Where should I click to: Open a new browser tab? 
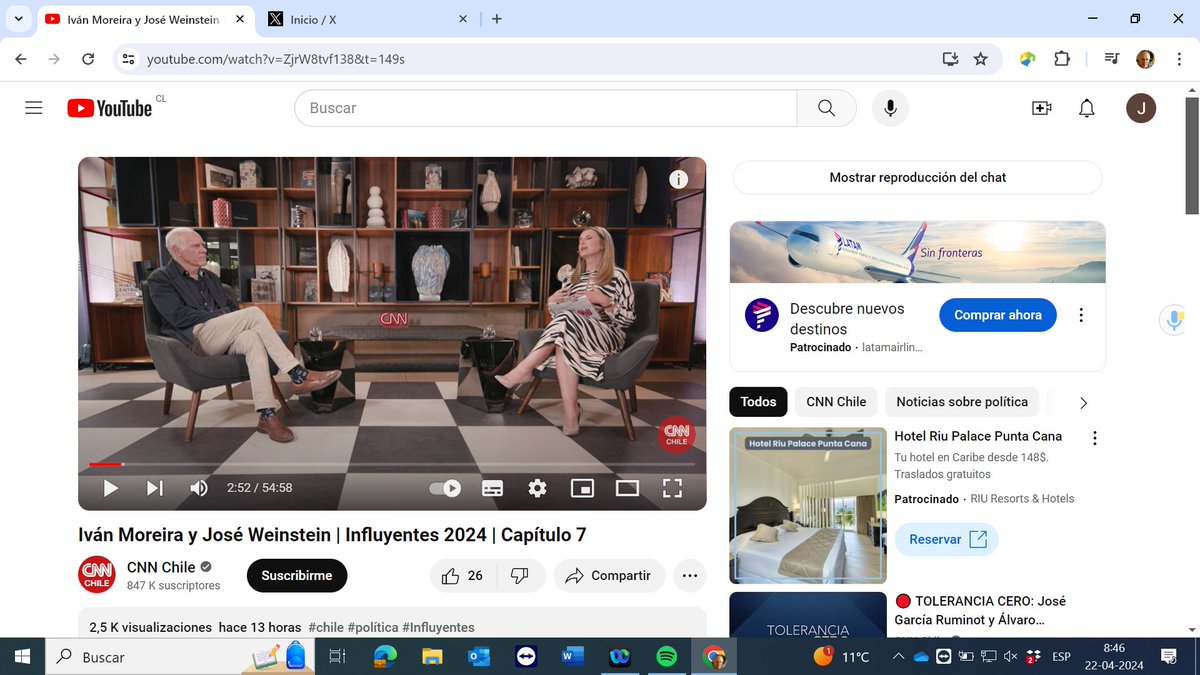click(497, 19)
